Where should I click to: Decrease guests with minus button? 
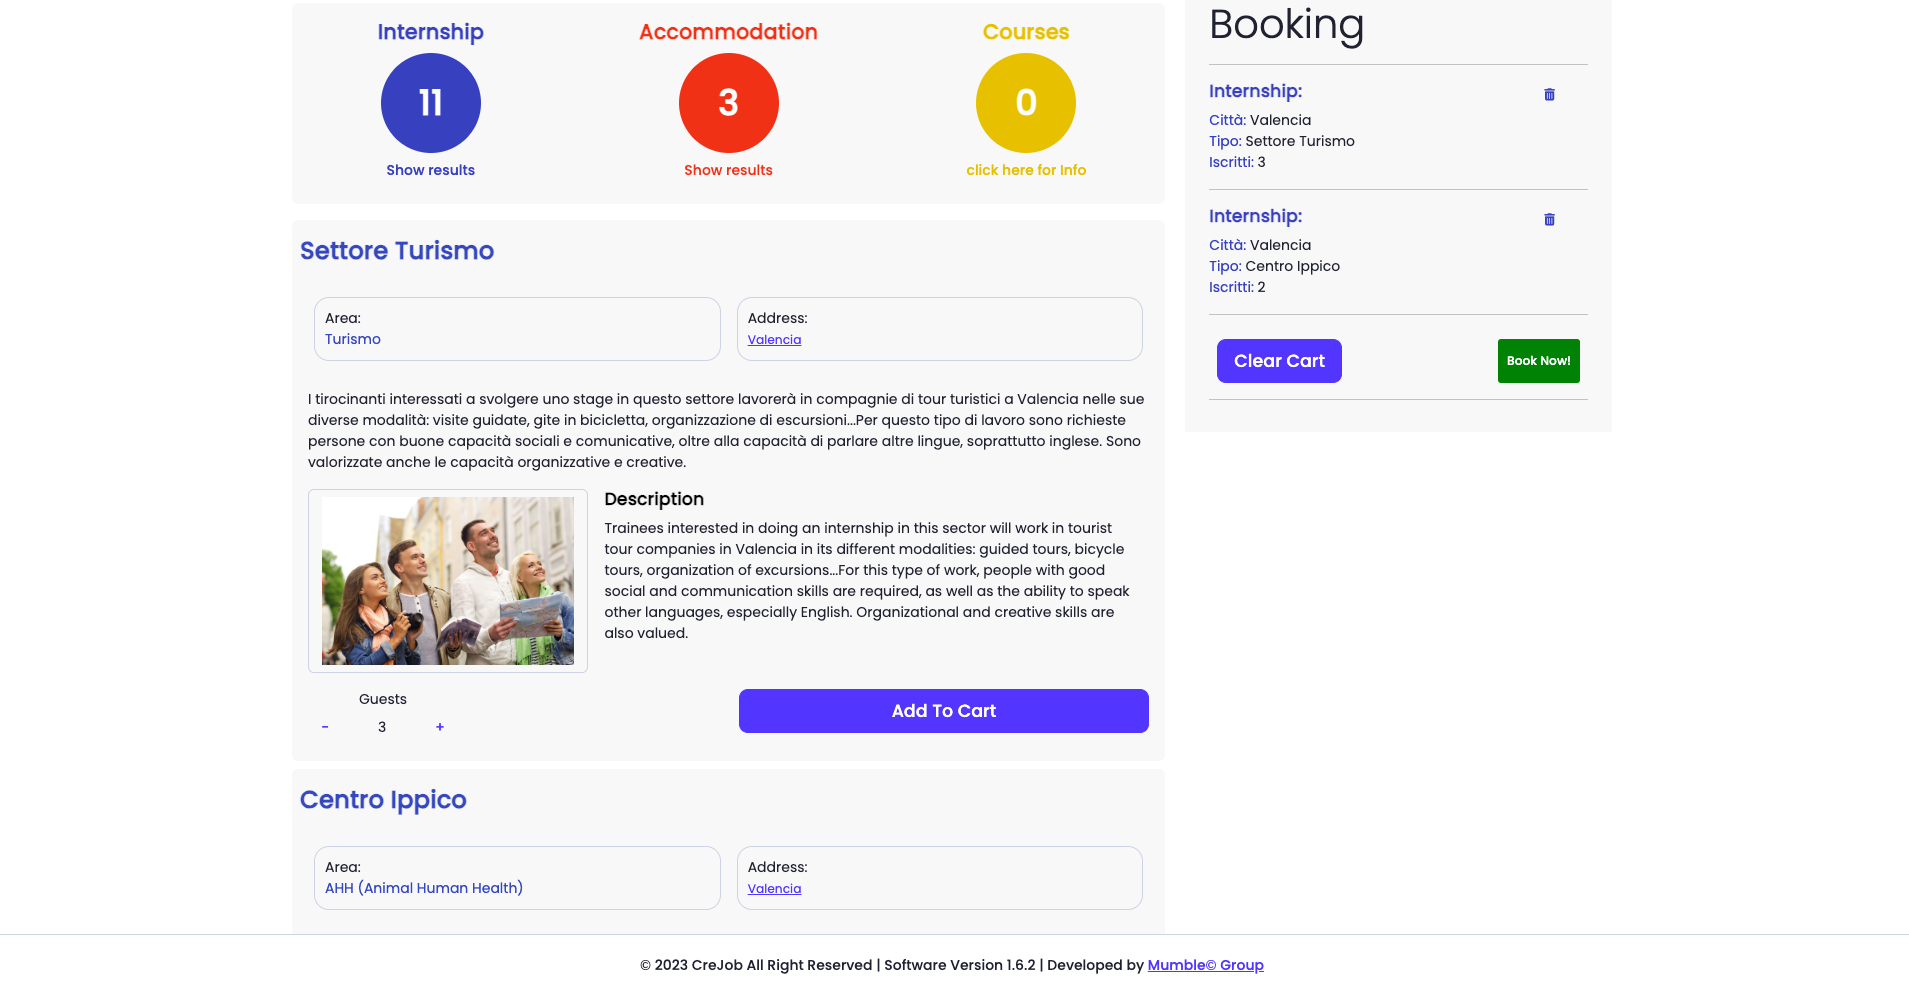tap(325, 727)
